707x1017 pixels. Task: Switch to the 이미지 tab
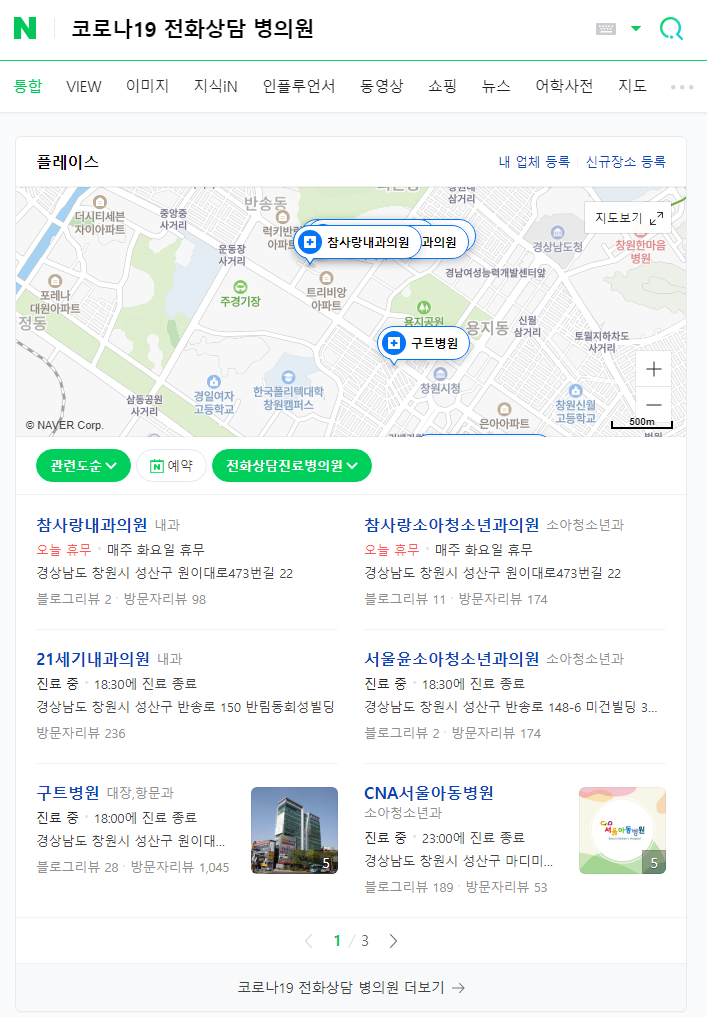point(147,86)
